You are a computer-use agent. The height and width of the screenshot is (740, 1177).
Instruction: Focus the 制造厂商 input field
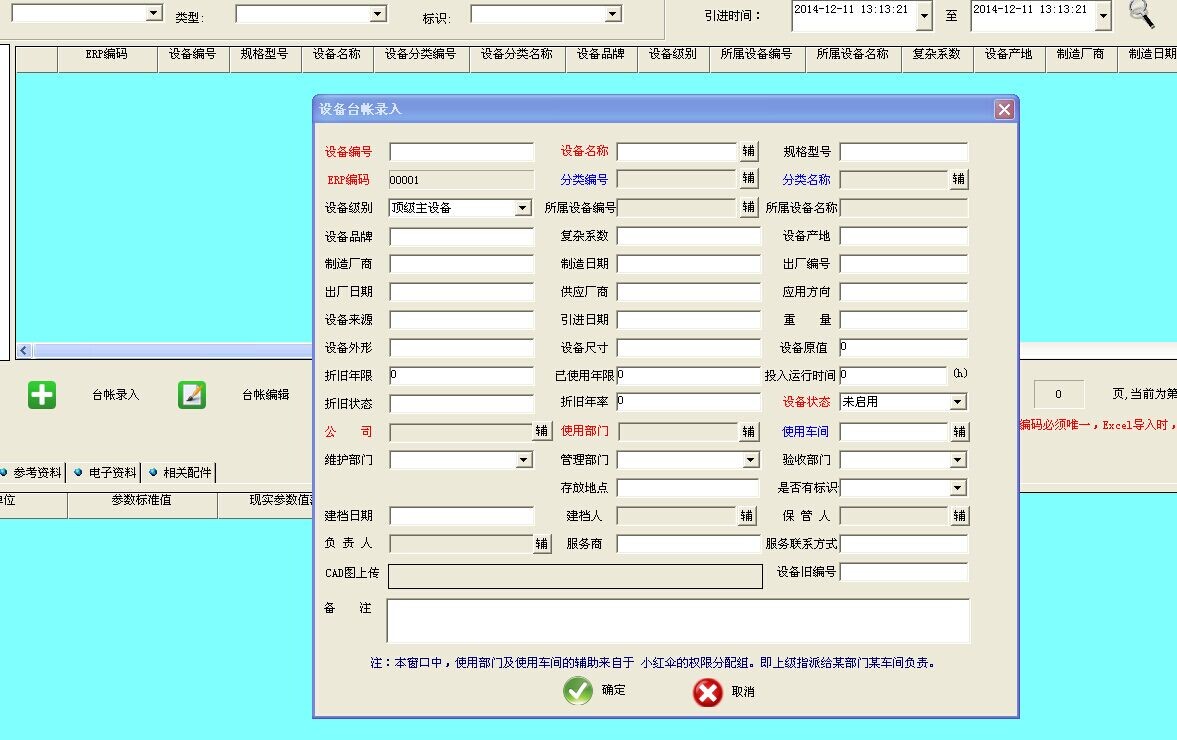coord(462,263)
